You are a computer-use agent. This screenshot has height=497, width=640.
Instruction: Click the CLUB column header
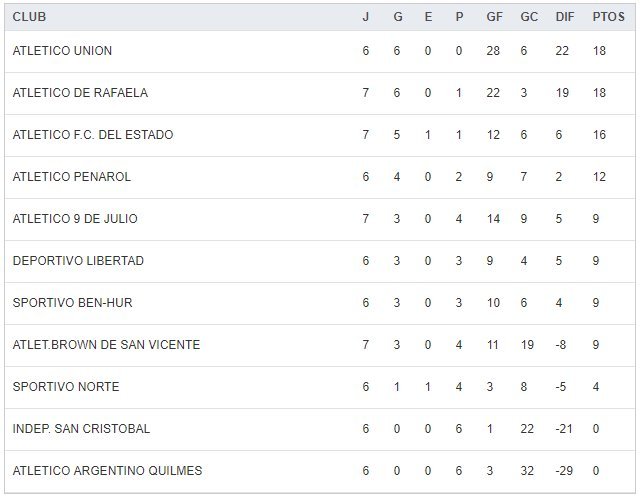coord(29,17)
